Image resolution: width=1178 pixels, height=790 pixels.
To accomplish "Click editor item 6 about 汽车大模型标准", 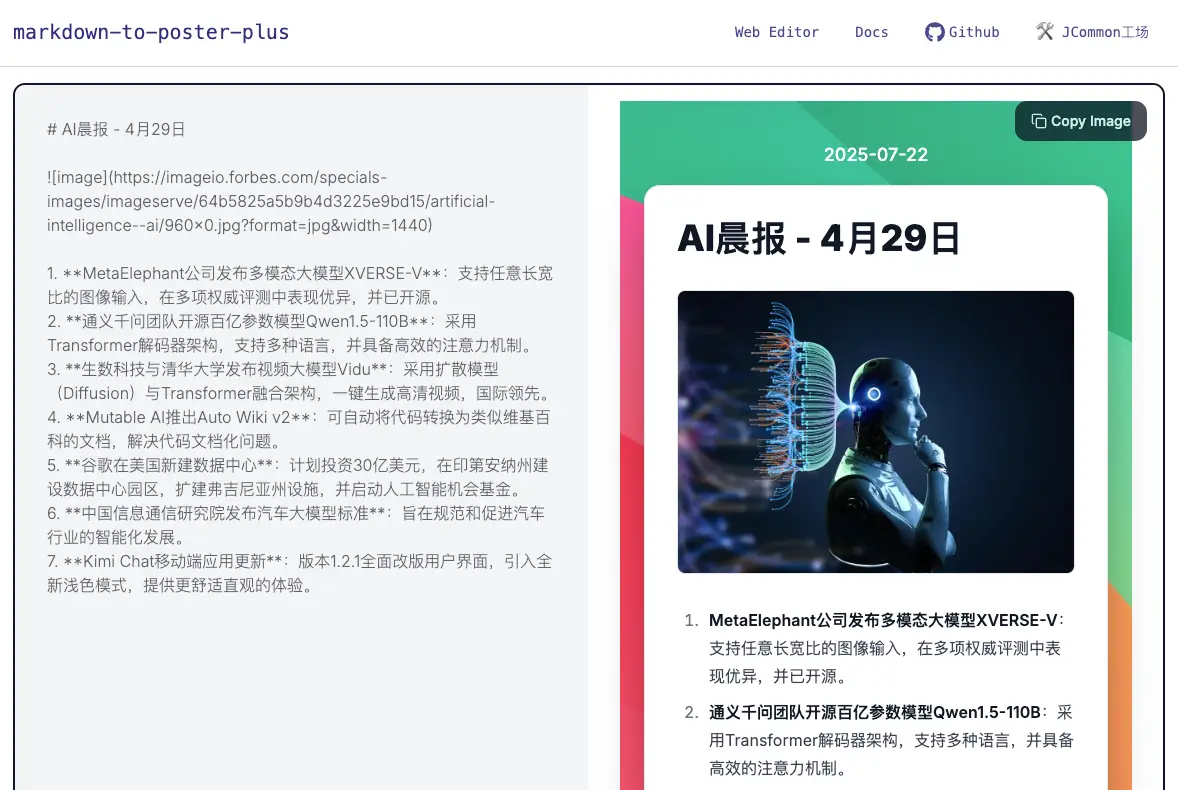I will (295, 526).
